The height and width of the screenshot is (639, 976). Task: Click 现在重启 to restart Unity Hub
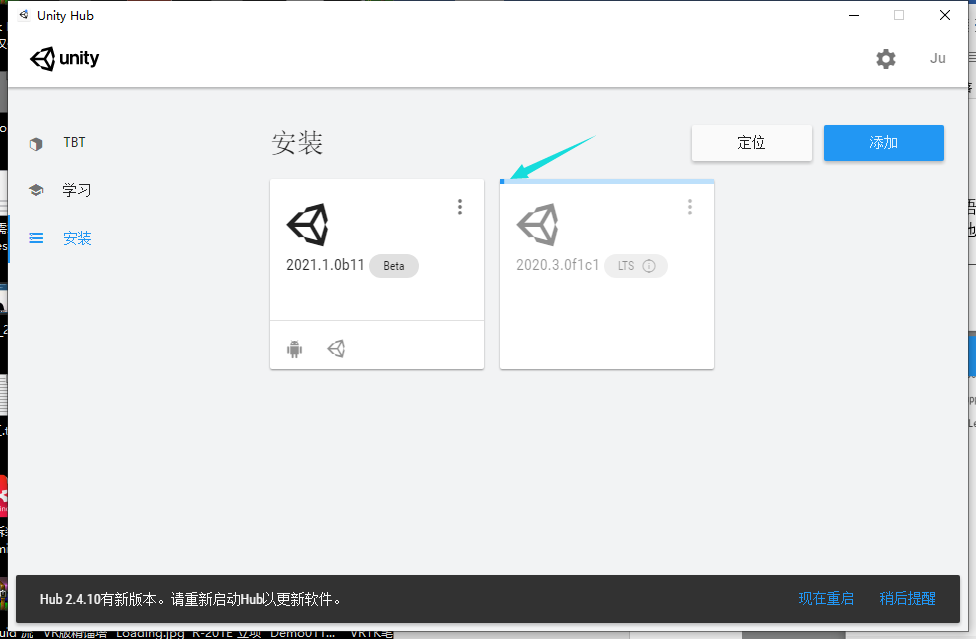(826, 598)
